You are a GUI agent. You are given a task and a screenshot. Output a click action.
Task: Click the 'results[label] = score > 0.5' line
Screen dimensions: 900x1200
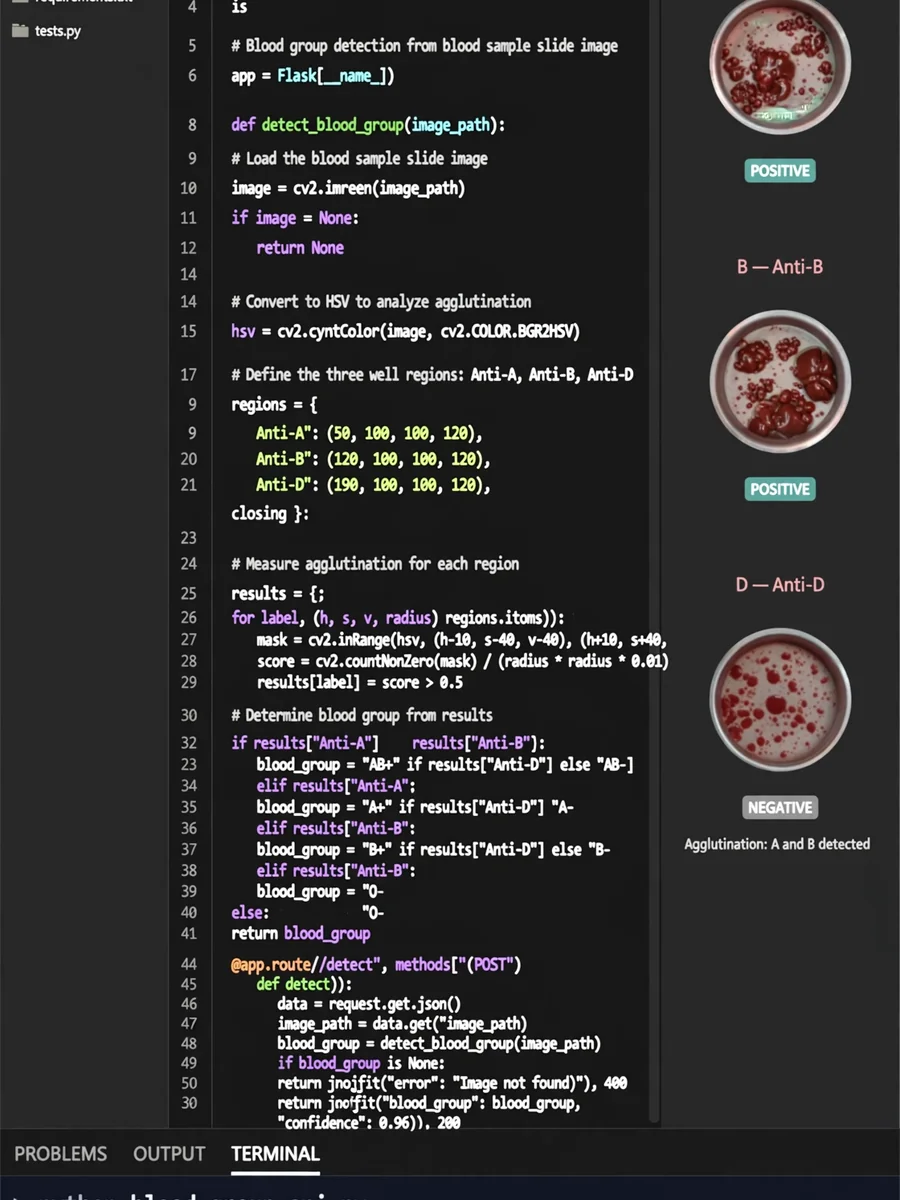tap(360, 683)
